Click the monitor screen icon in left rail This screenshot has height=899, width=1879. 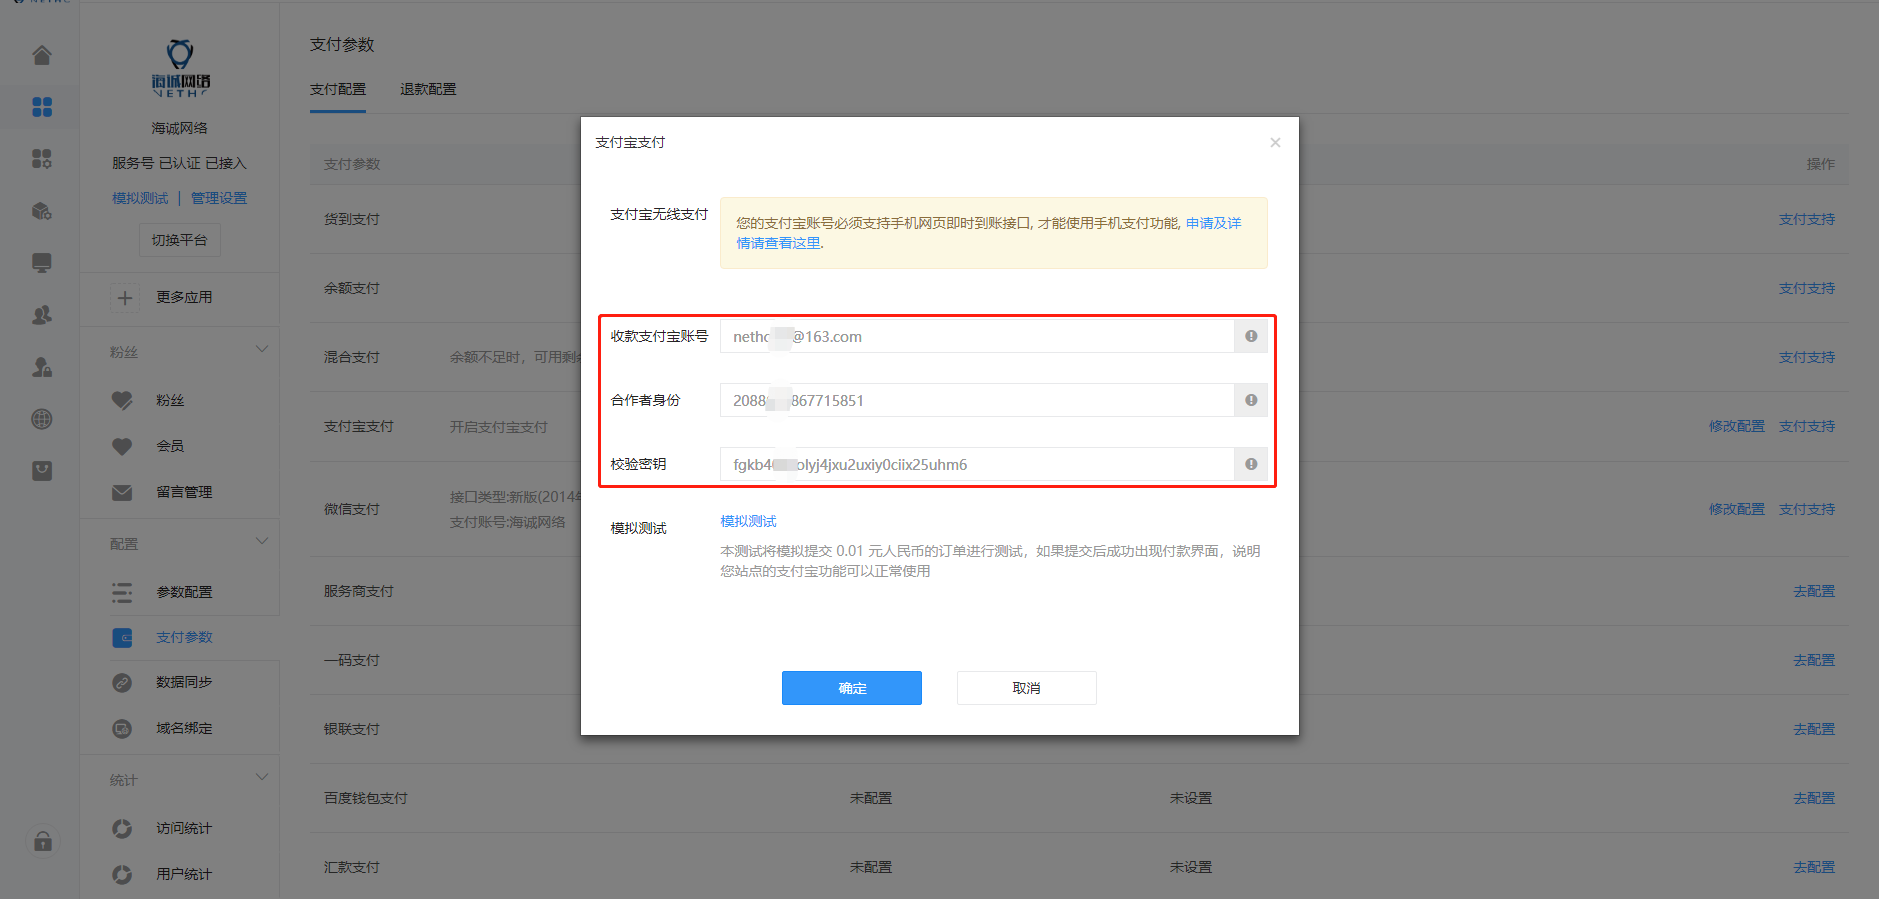click(x=42, y=263)
